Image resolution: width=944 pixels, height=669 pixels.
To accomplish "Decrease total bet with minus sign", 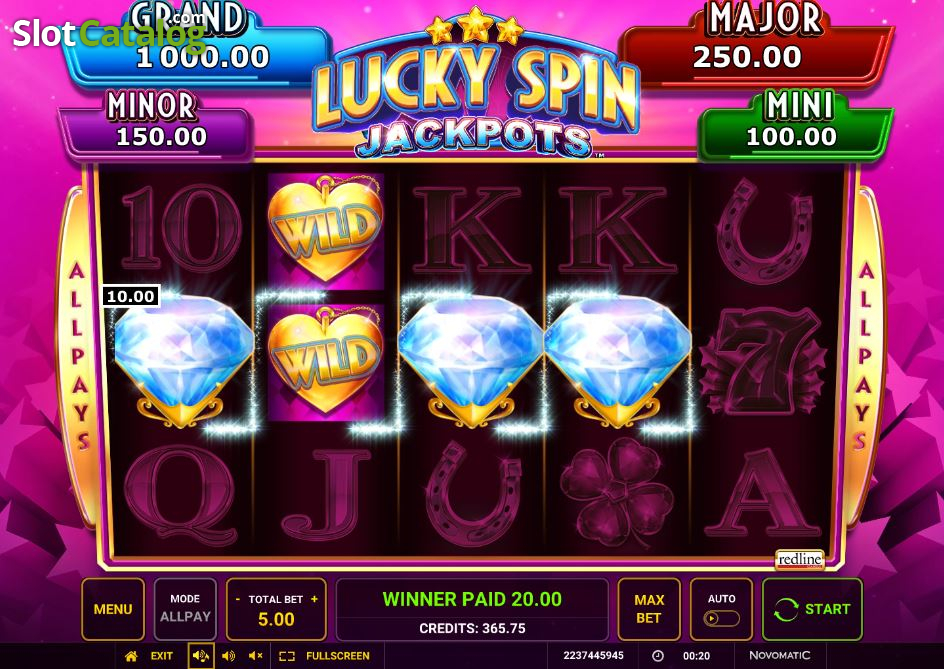I will pyautogui.click(x=238, y=599).
